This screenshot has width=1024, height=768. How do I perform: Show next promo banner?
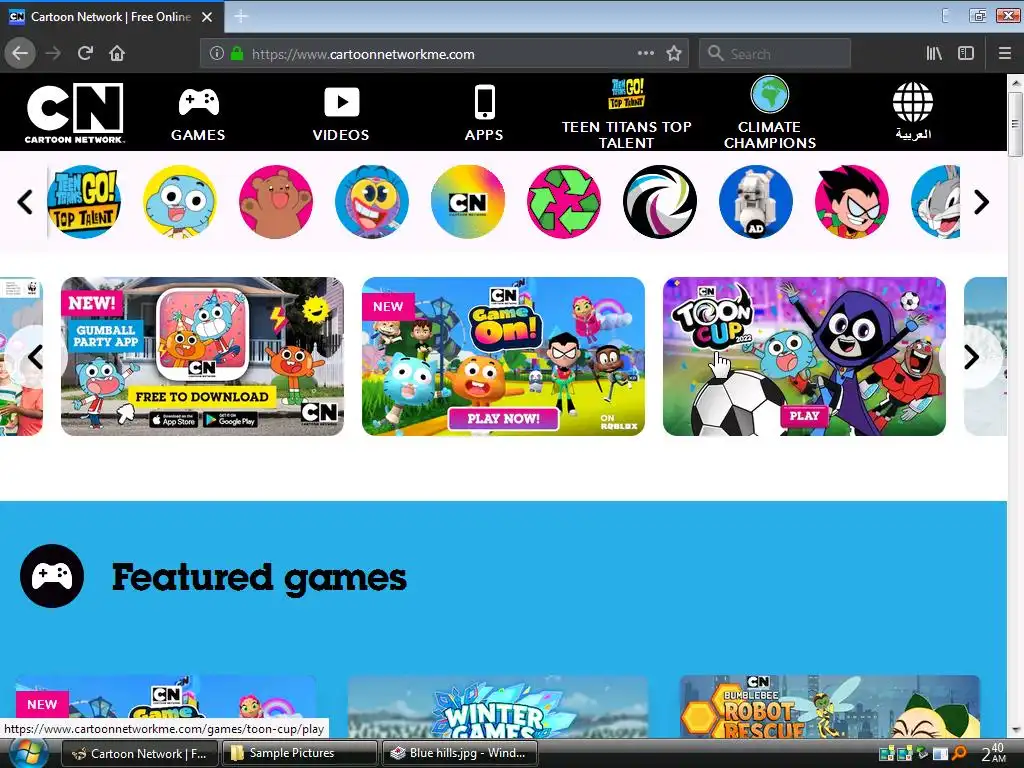coord(972,357)
